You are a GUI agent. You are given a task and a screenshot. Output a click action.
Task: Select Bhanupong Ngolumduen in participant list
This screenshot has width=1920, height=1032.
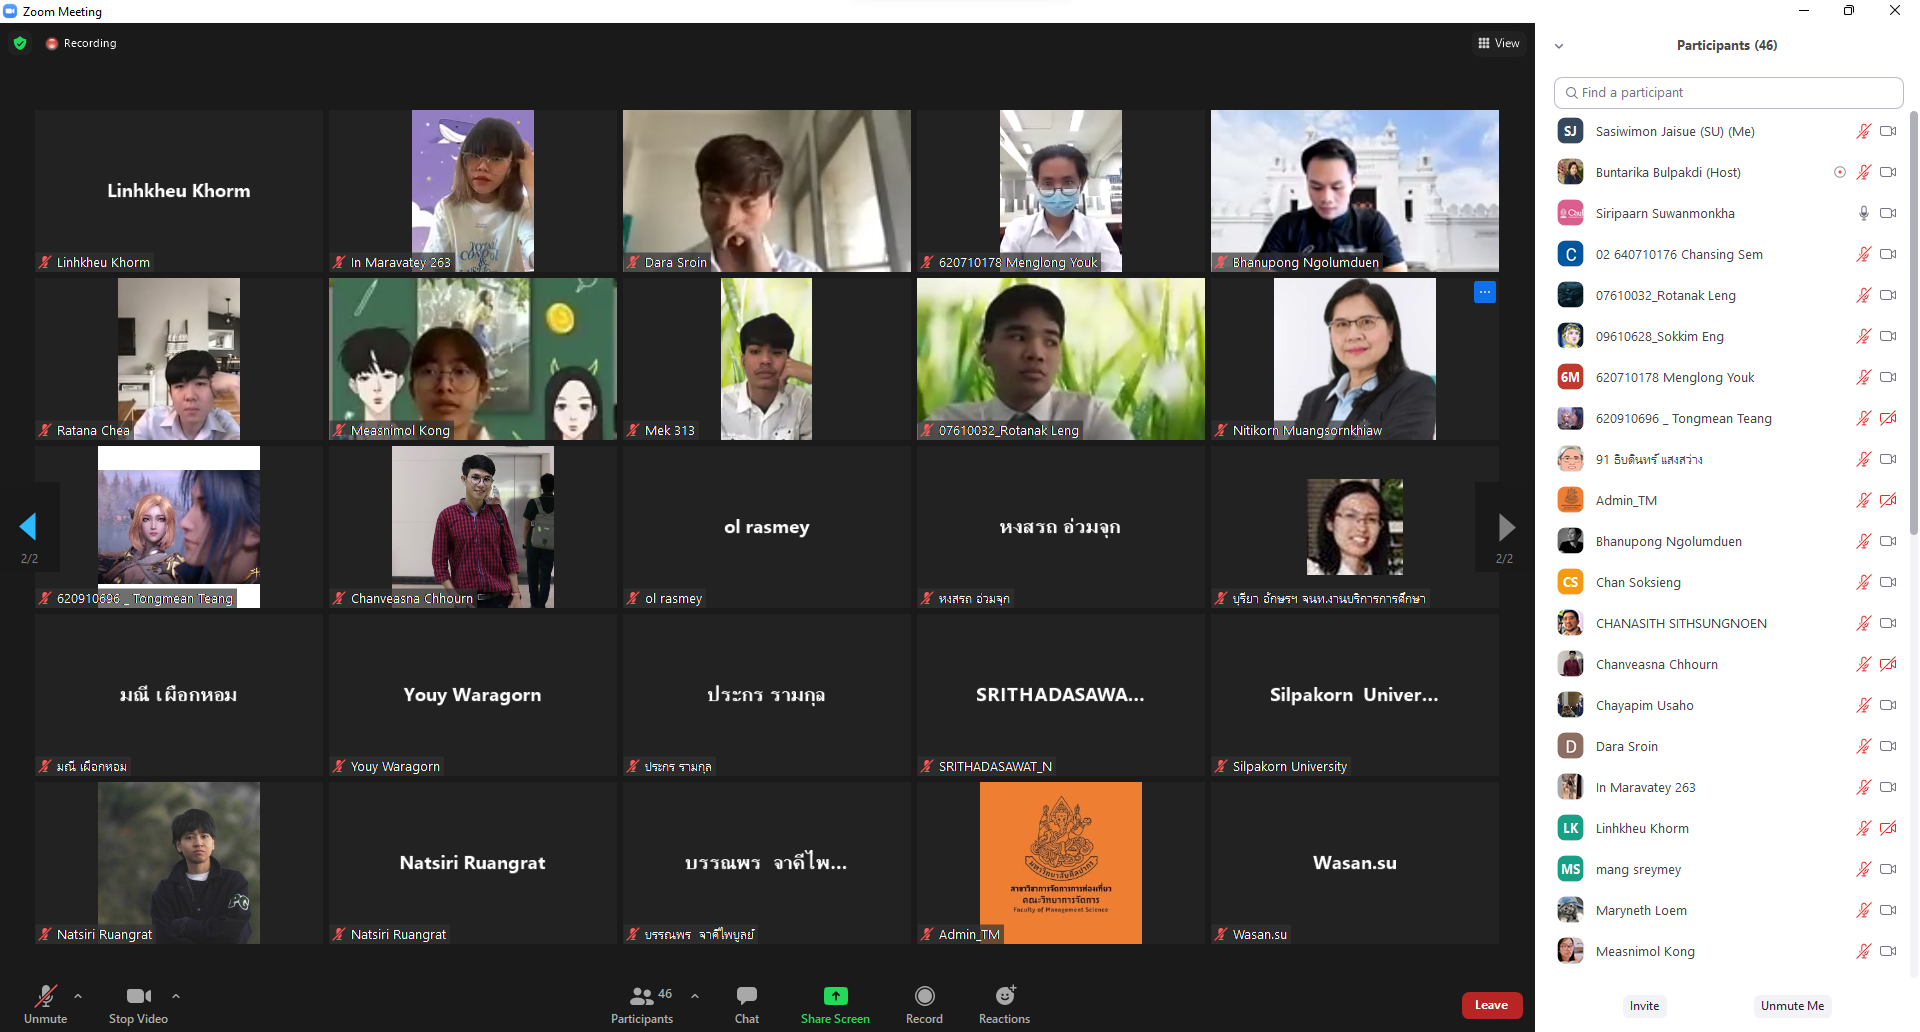coord(1728,541)
